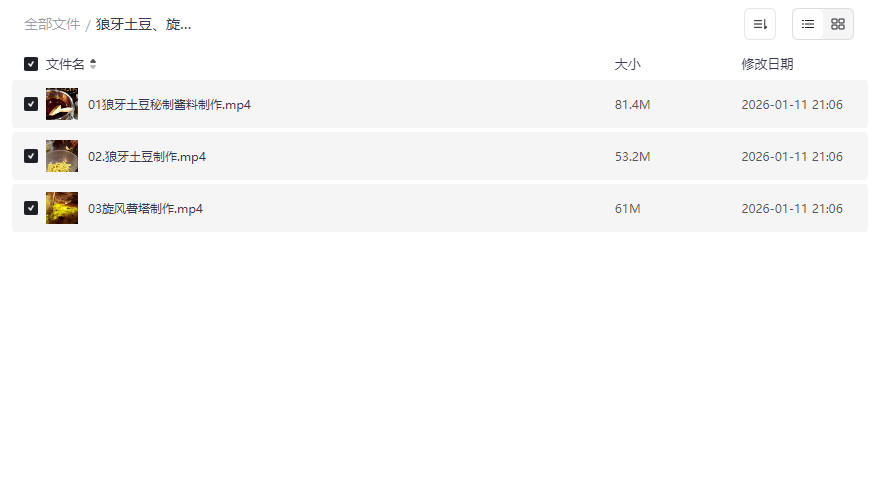Open the sort order menu button
The height and width of the screenshot is (498, 878).
760,24
